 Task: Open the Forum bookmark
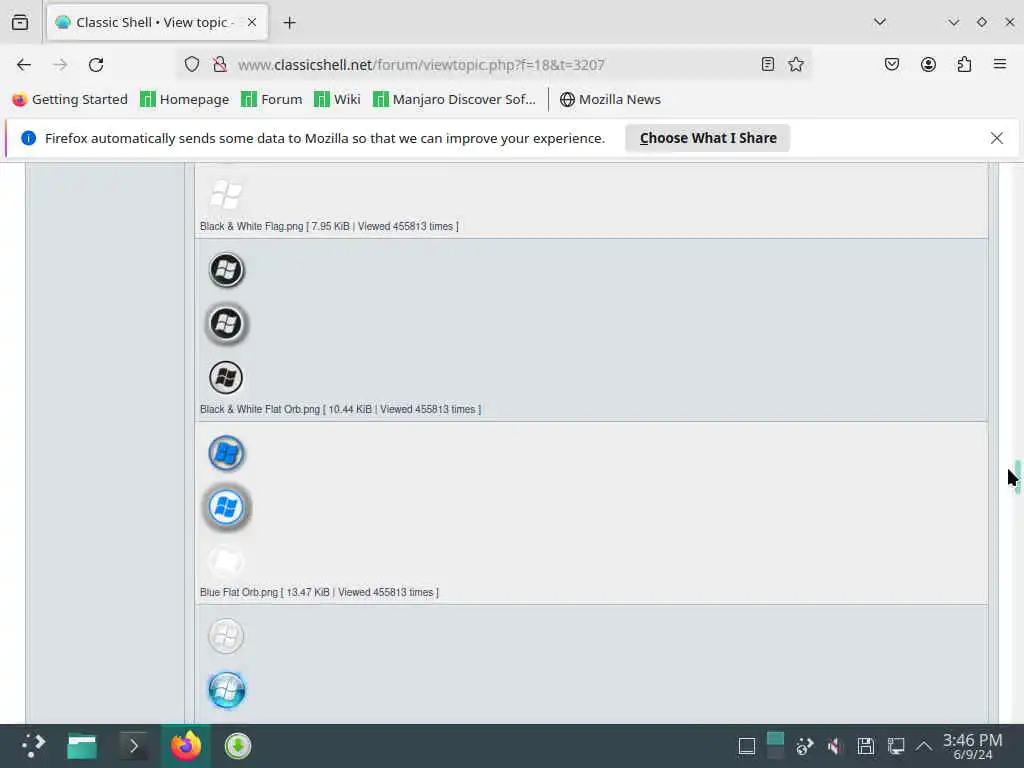[x=272, y=99]
